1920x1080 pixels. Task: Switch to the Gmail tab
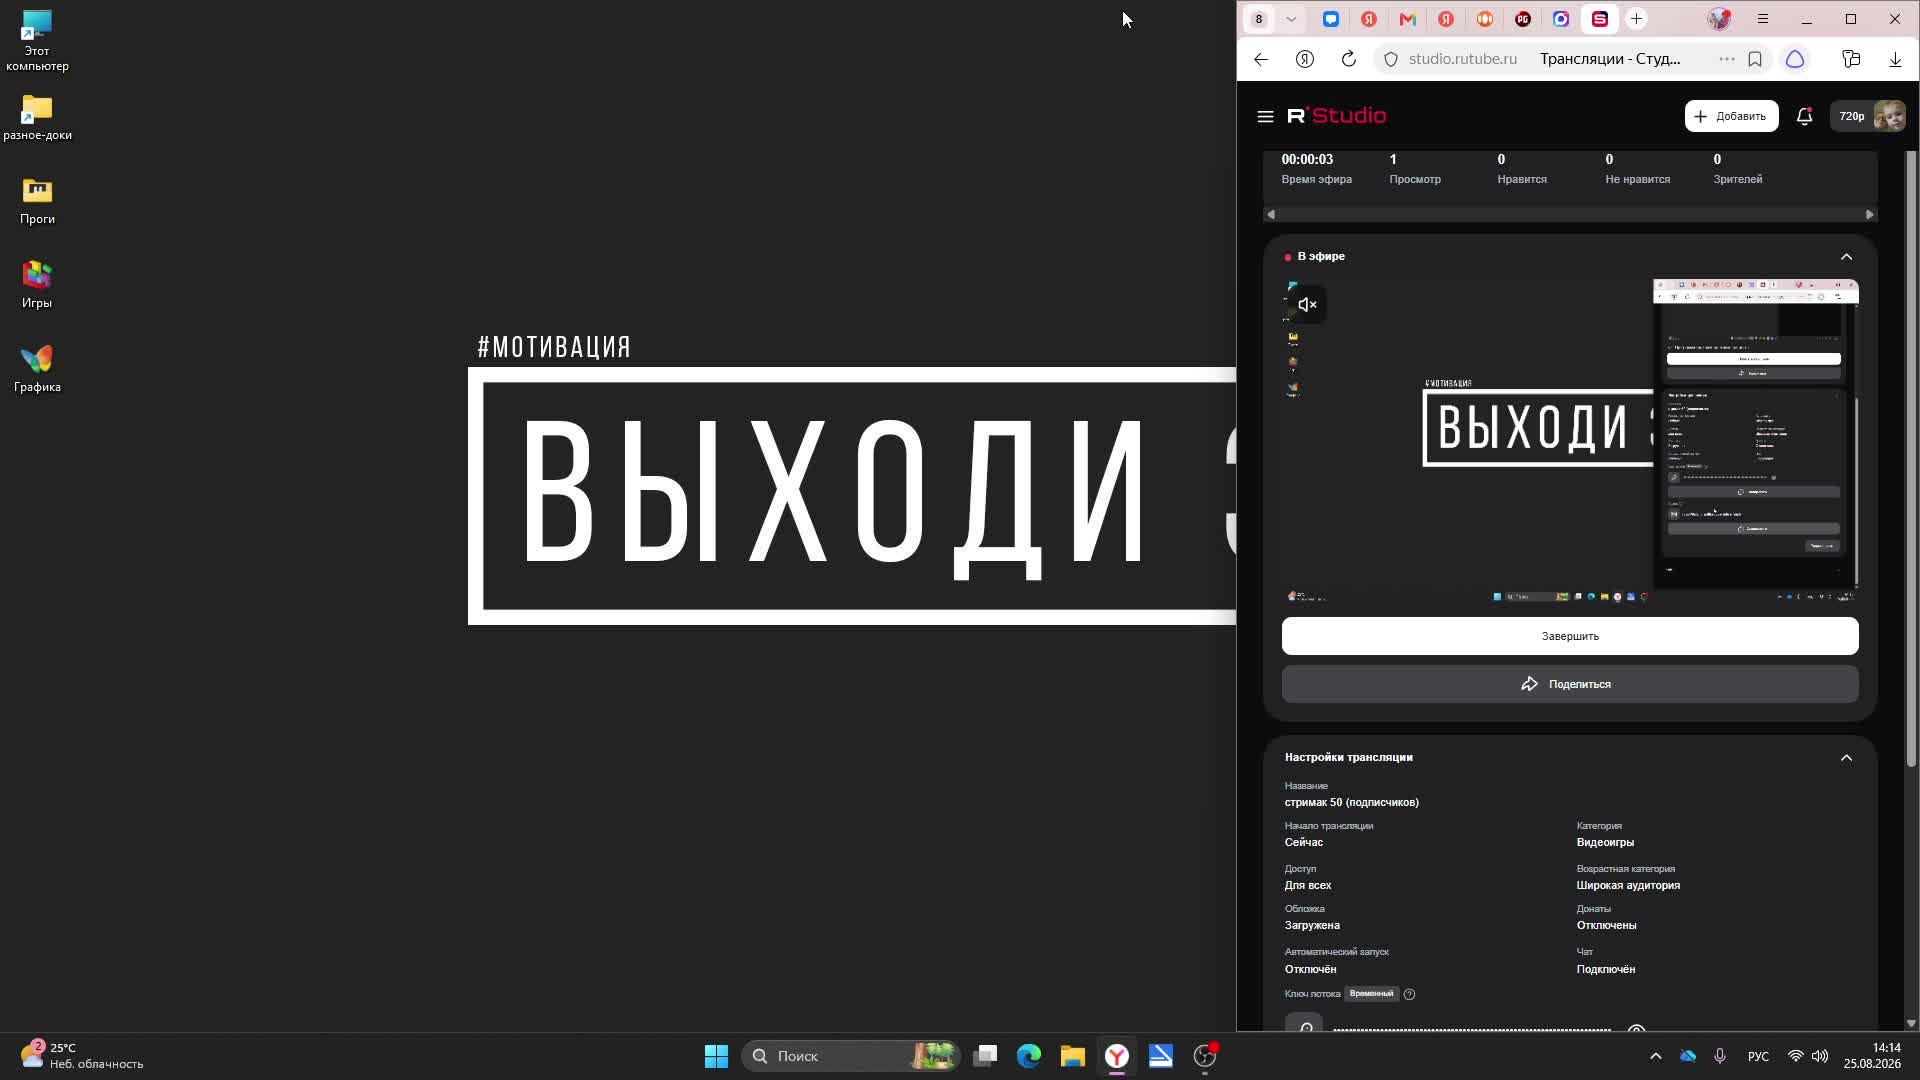pos(1408,19)
